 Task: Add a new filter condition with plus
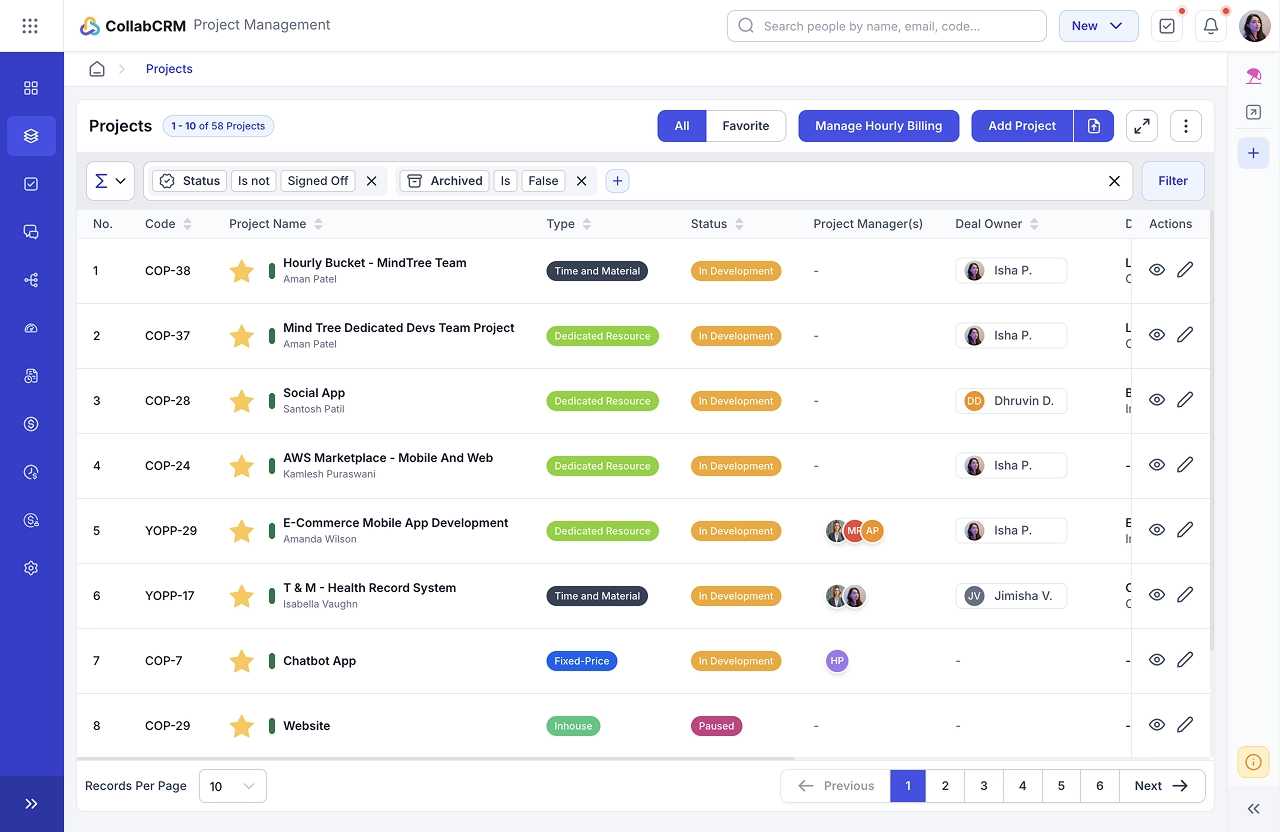click(x=617, y=181)
